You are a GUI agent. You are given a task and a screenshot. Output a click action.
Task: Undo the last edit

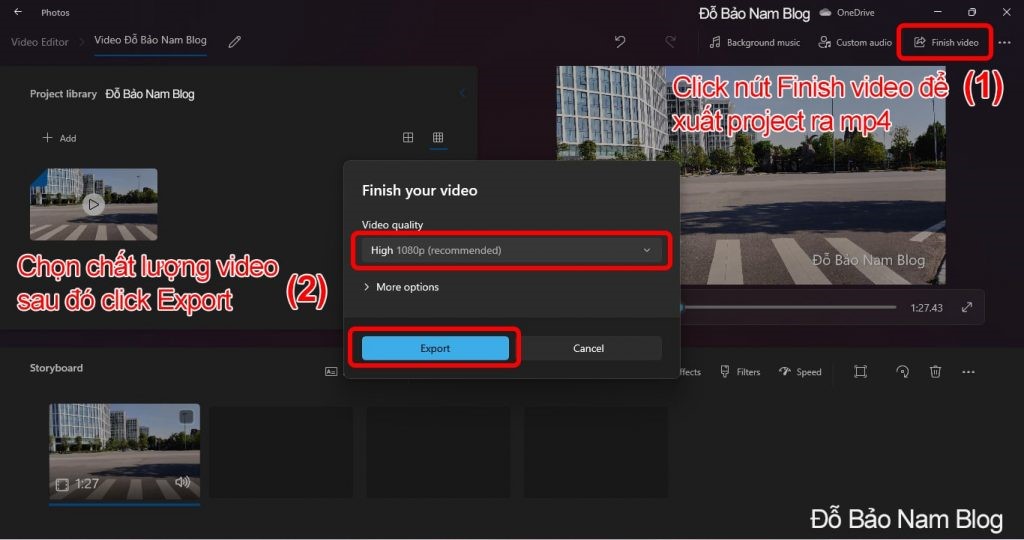(x=620, y=42)
